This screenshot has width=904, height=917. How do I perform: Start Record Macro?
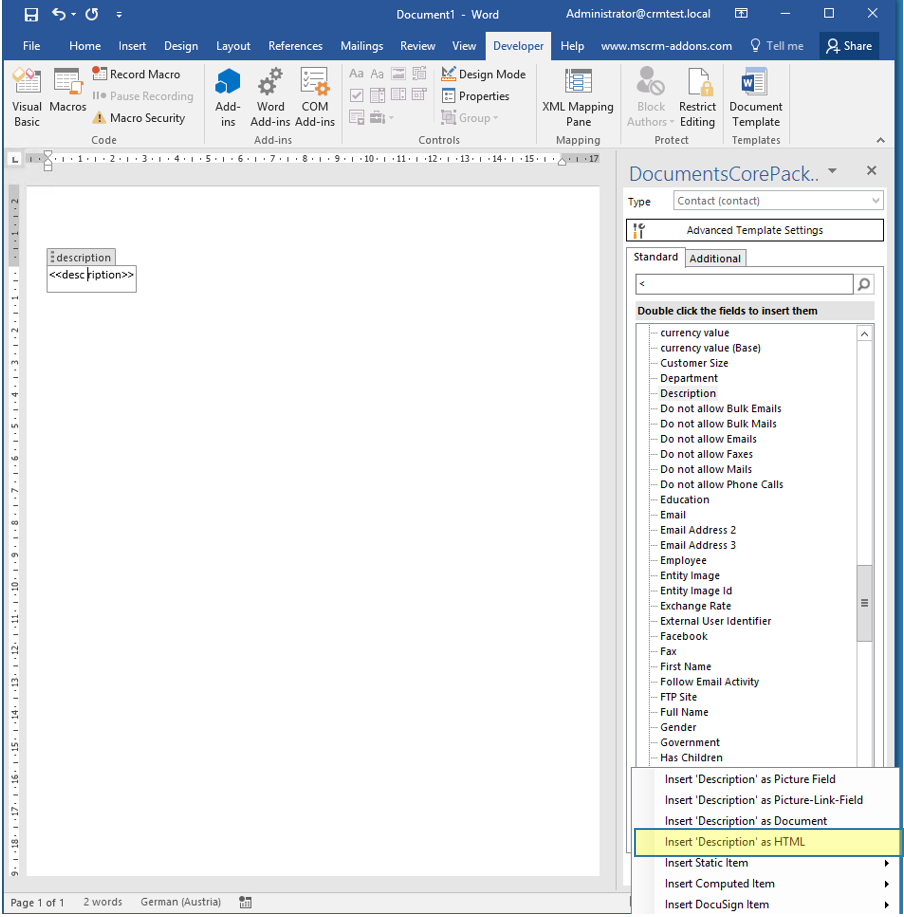click(x=136, y=74)
